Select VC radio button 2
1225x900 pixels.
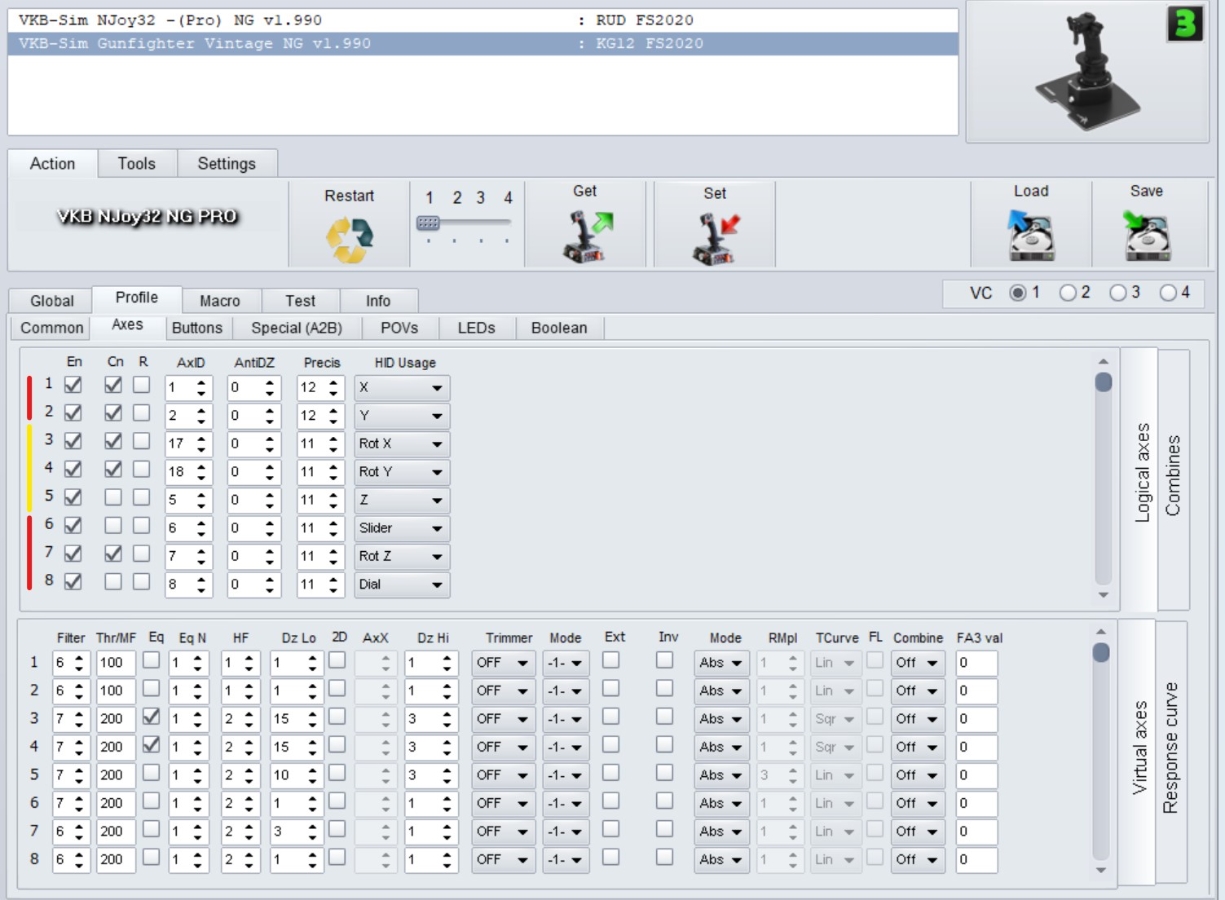[x=1068, y=293]
